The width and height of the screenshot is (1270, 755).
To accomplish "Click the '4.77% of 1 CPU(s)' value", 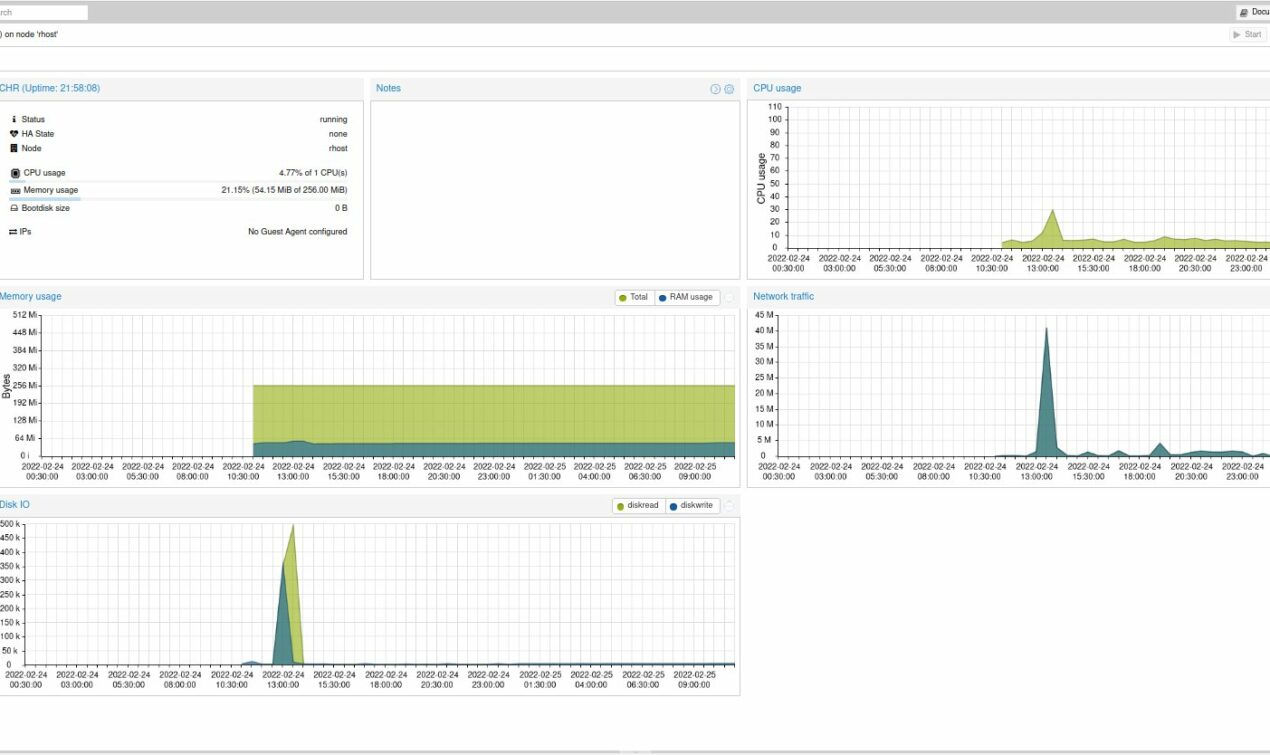I will [313, 173].
